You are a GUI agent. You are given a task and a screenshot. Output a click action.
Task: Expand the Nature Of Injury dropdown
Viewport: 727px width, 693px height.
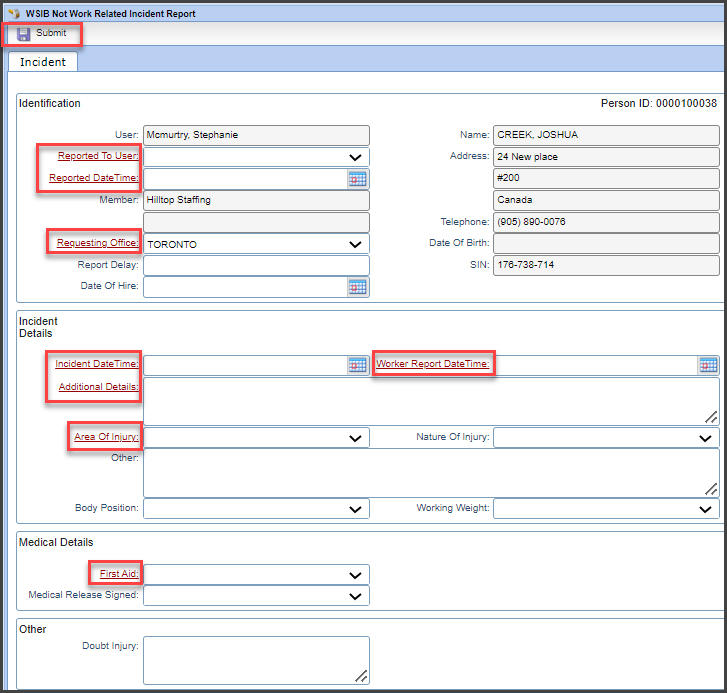coord(705,438)
